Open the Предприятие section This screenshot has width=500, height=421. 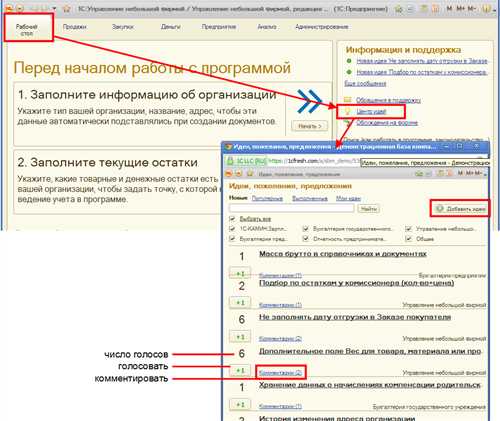219,27
